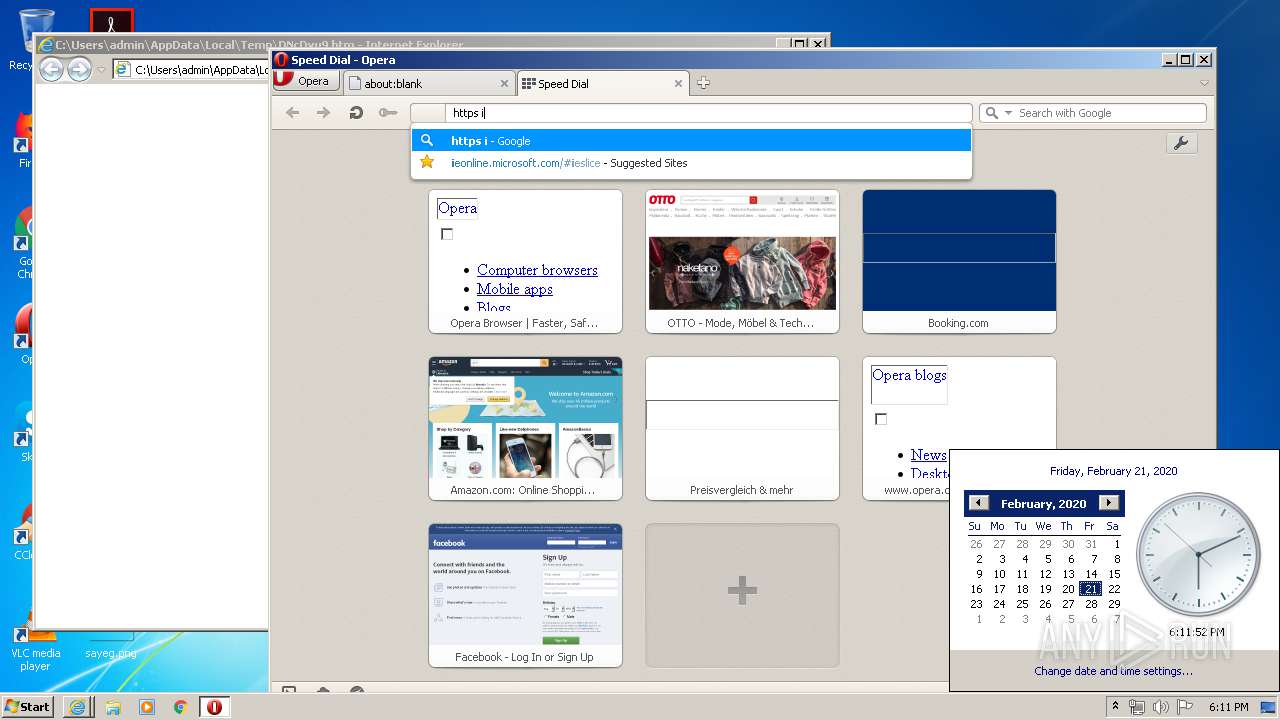Open the Action Center flag icon
1280x720 pixels.
[1184, 707]
